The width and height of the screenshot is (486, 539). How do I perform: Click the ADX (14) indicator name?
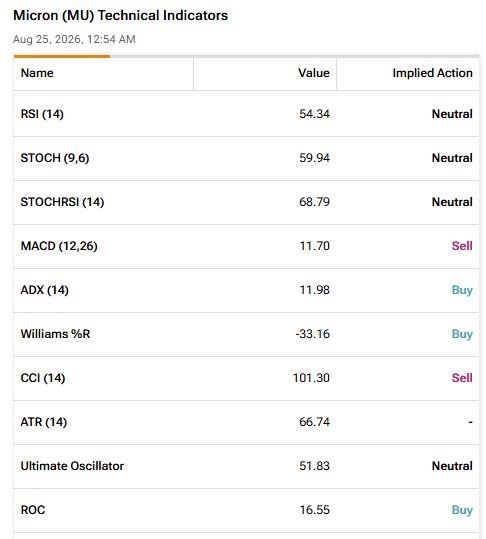point(44,290)
